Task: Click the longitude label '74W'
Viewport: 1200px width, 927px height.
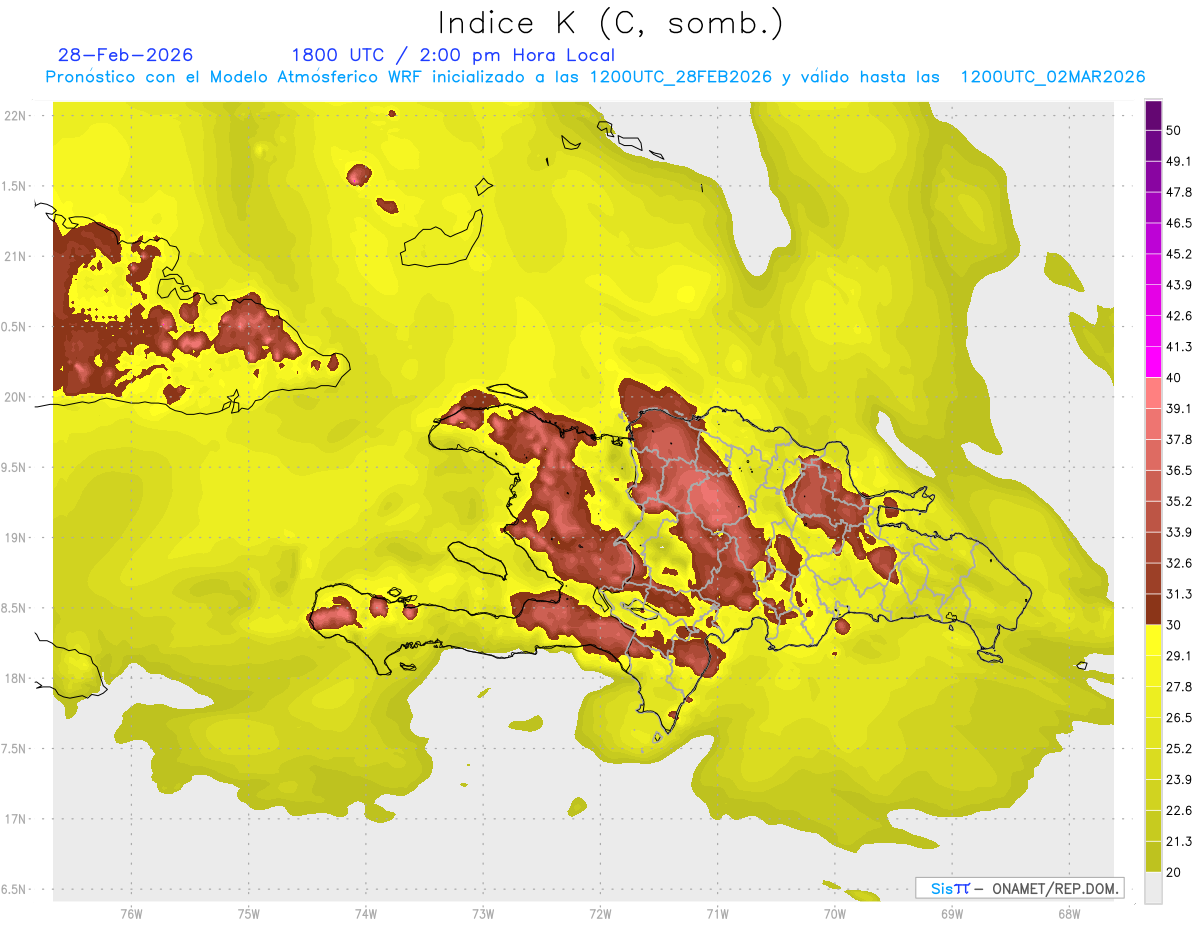Action: click(365, 913)
